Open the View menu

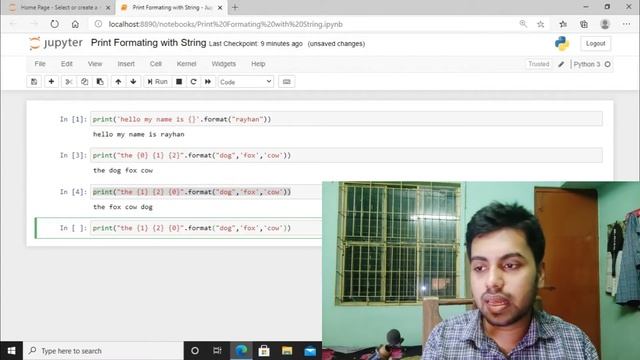click(x=95, y=64)
